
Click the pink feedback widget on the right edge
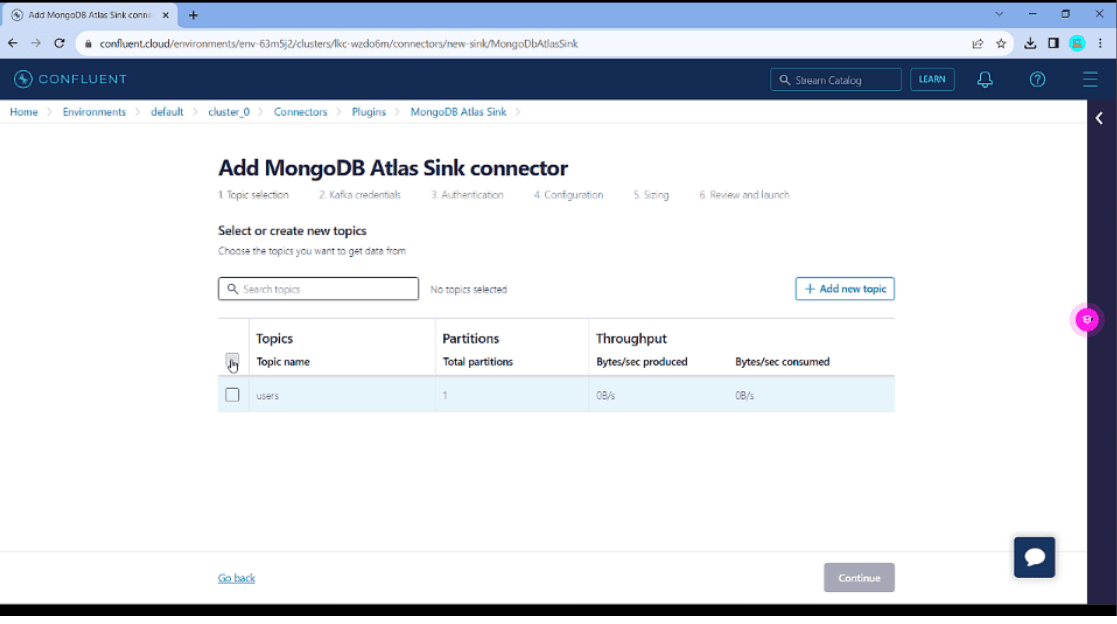pos(1086,319)
